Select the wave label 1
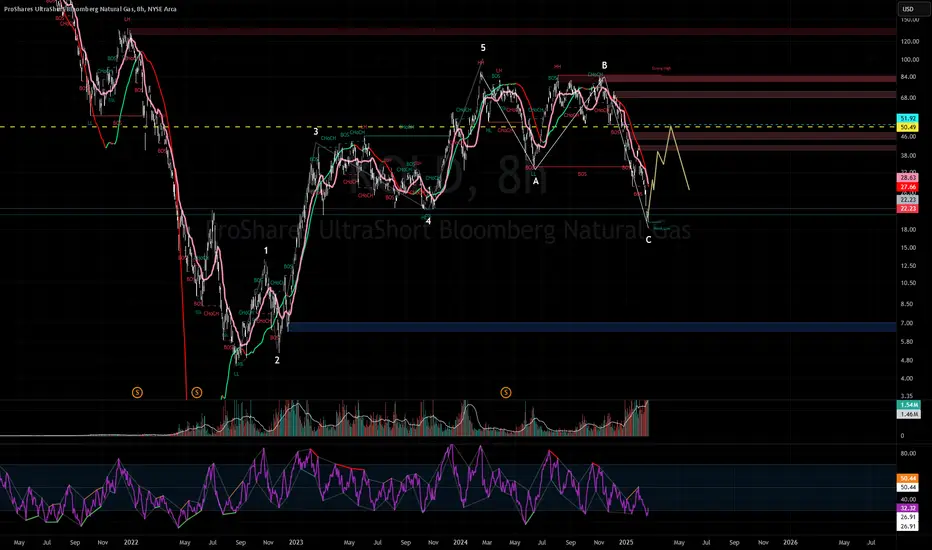Viewport: 932px width, 550px height. point(266,251)
